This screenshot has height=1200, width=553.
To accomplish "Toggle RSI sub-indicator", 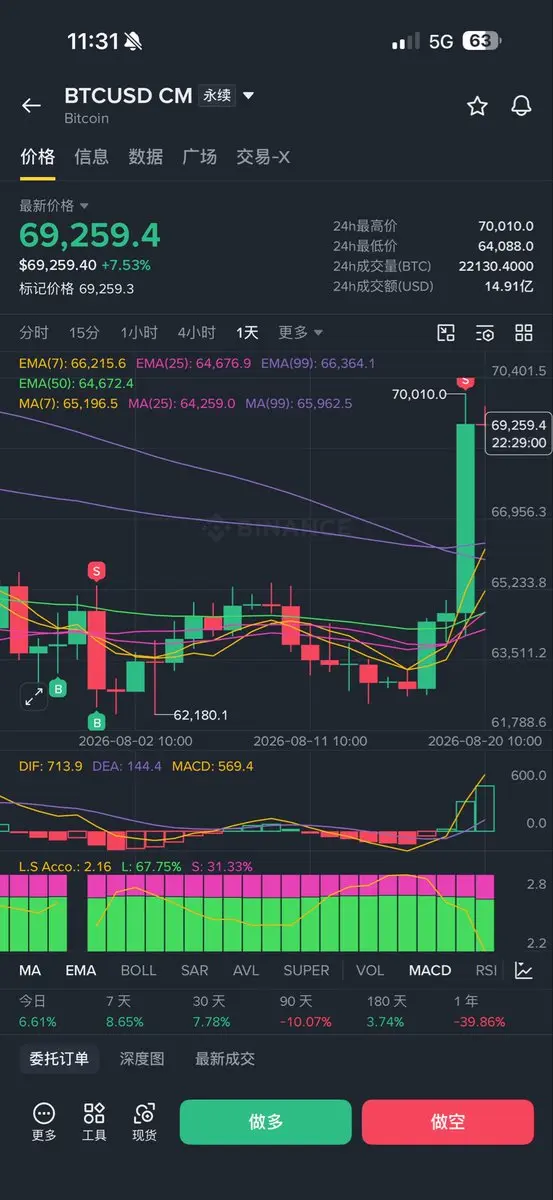I will [x=486, y=970].
